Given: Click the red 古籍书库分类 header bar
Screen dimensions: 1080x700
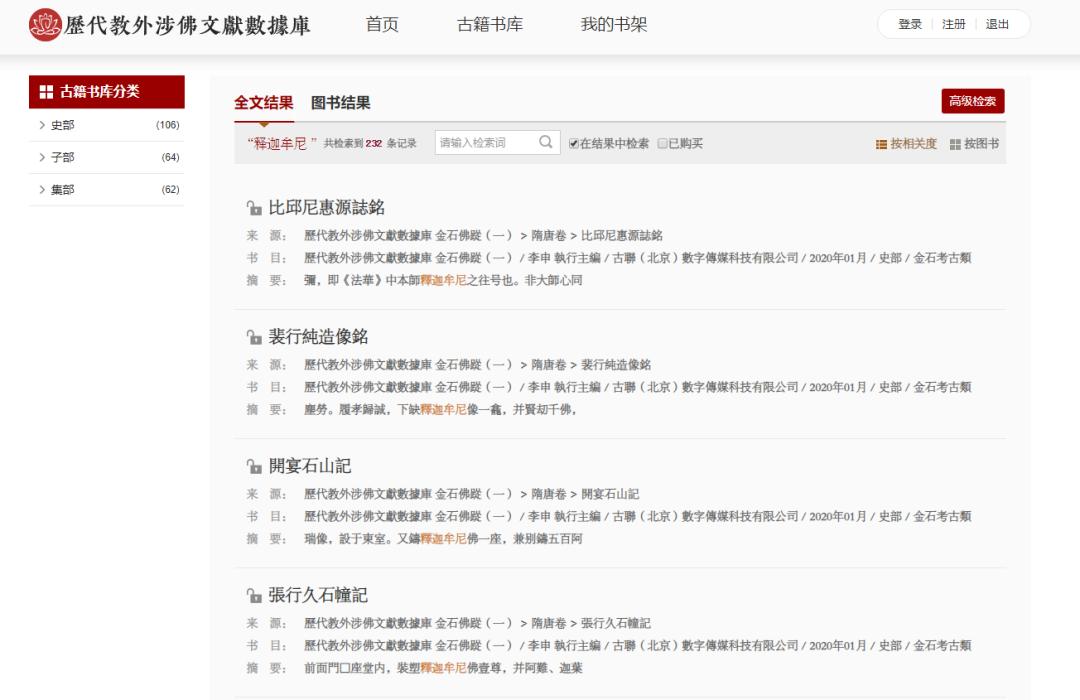Looking at the screenshot, I should point(106,91).
